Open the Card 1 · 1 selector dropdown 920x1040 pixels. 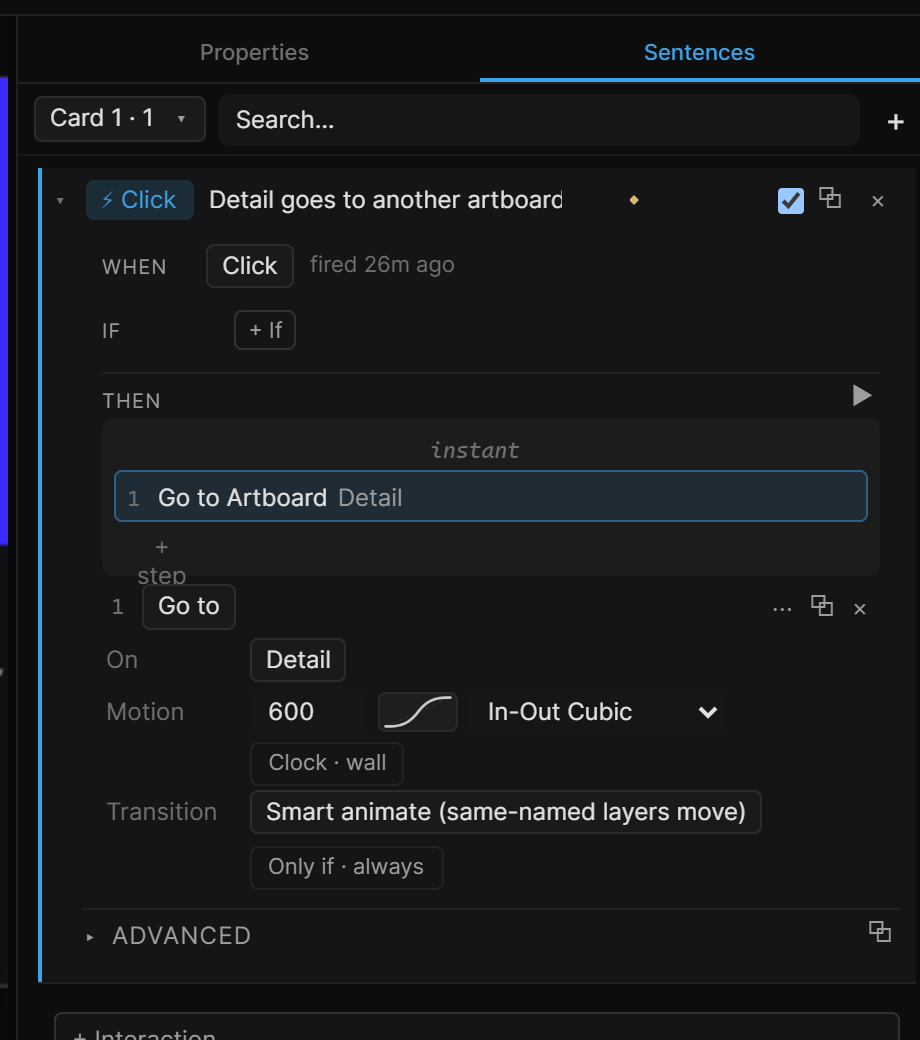[120, 119]
